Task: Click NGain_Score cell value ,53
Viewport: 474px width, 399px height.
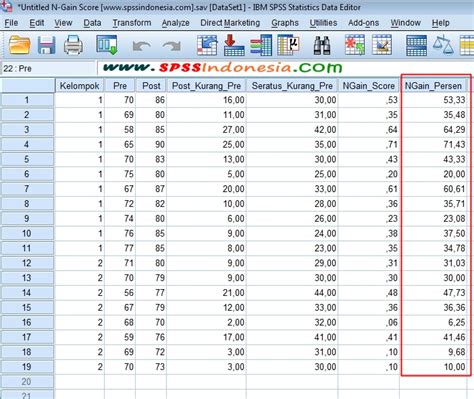Action: pos(369,100)
